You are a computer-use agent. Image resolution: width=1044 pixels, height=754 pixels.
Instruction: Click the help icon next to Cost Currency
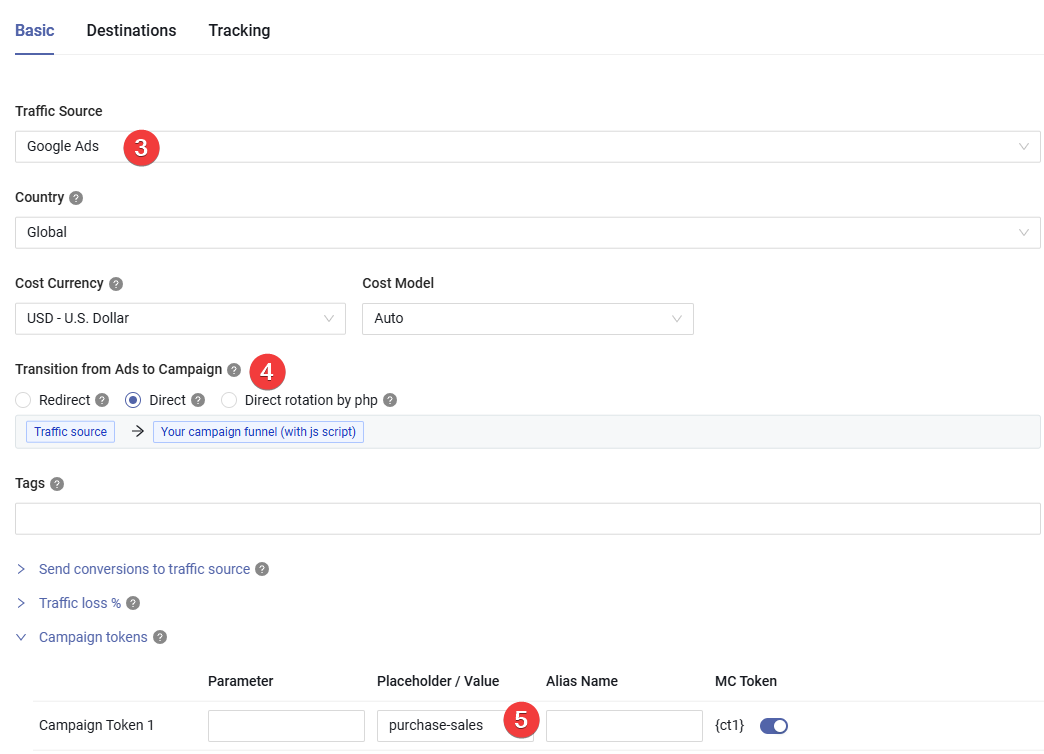pos(116,284)
